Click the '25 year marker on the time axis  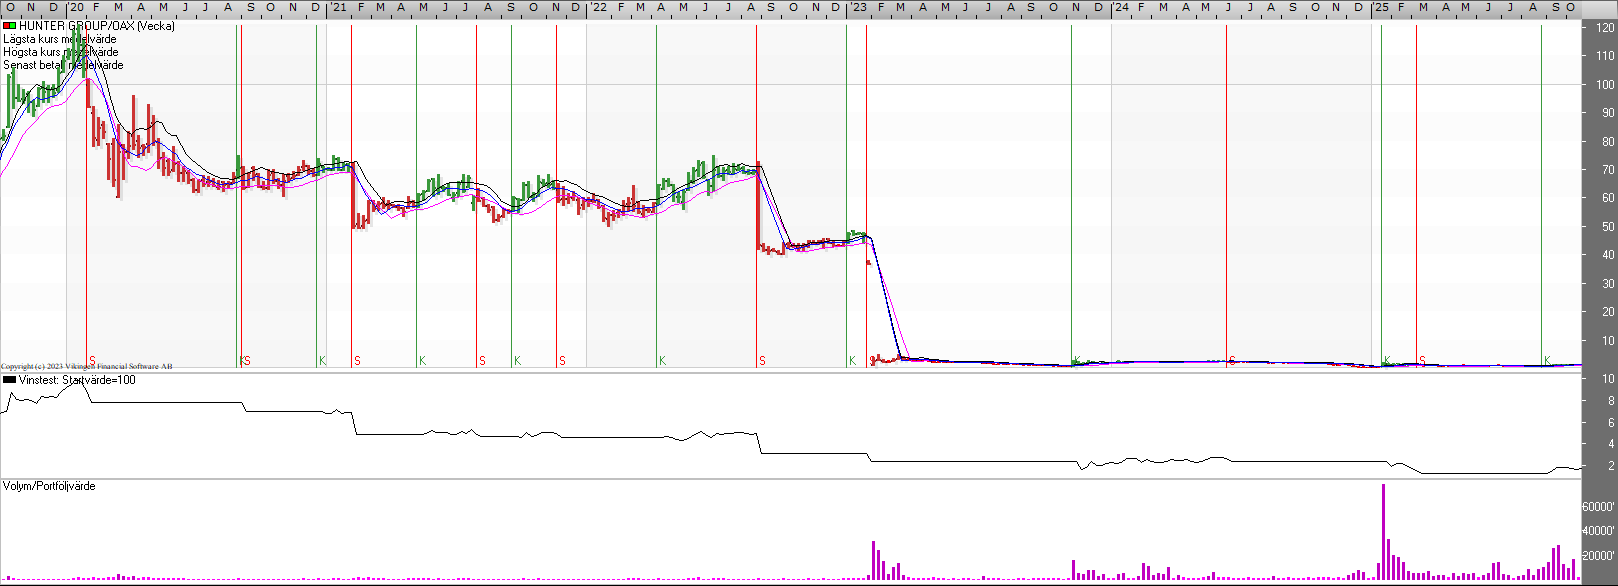(x=1380, y=8)
